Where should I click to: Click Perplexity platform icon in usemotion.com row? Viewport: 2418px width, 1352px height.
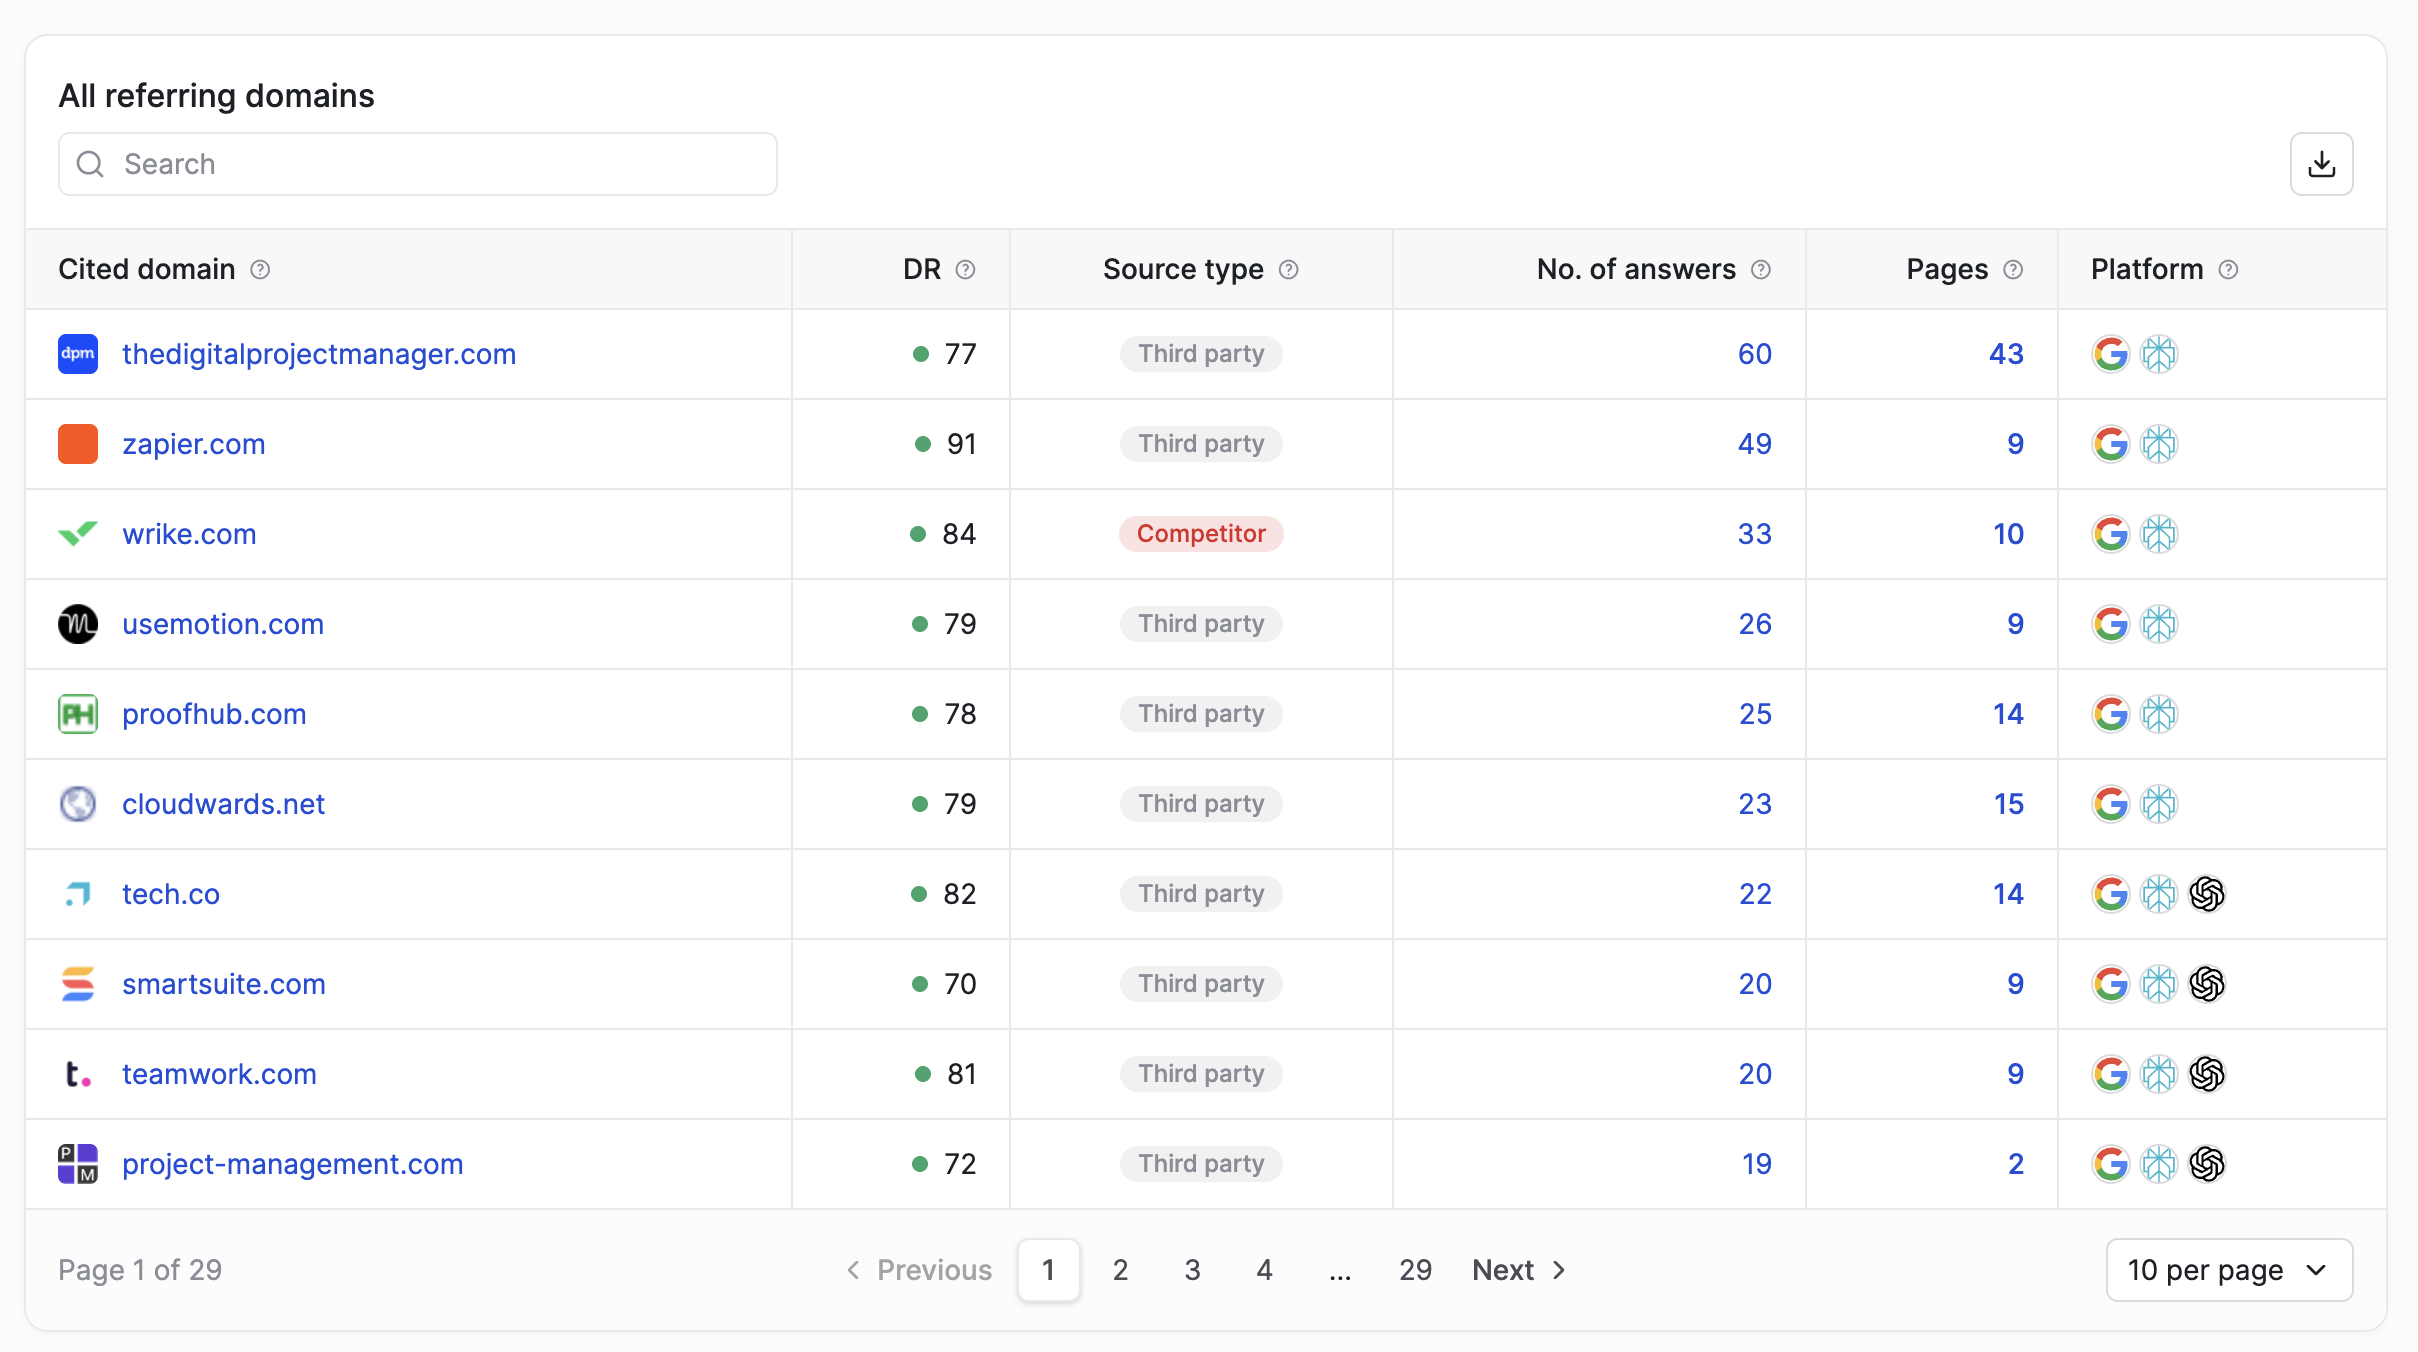tap(2158, 624)
